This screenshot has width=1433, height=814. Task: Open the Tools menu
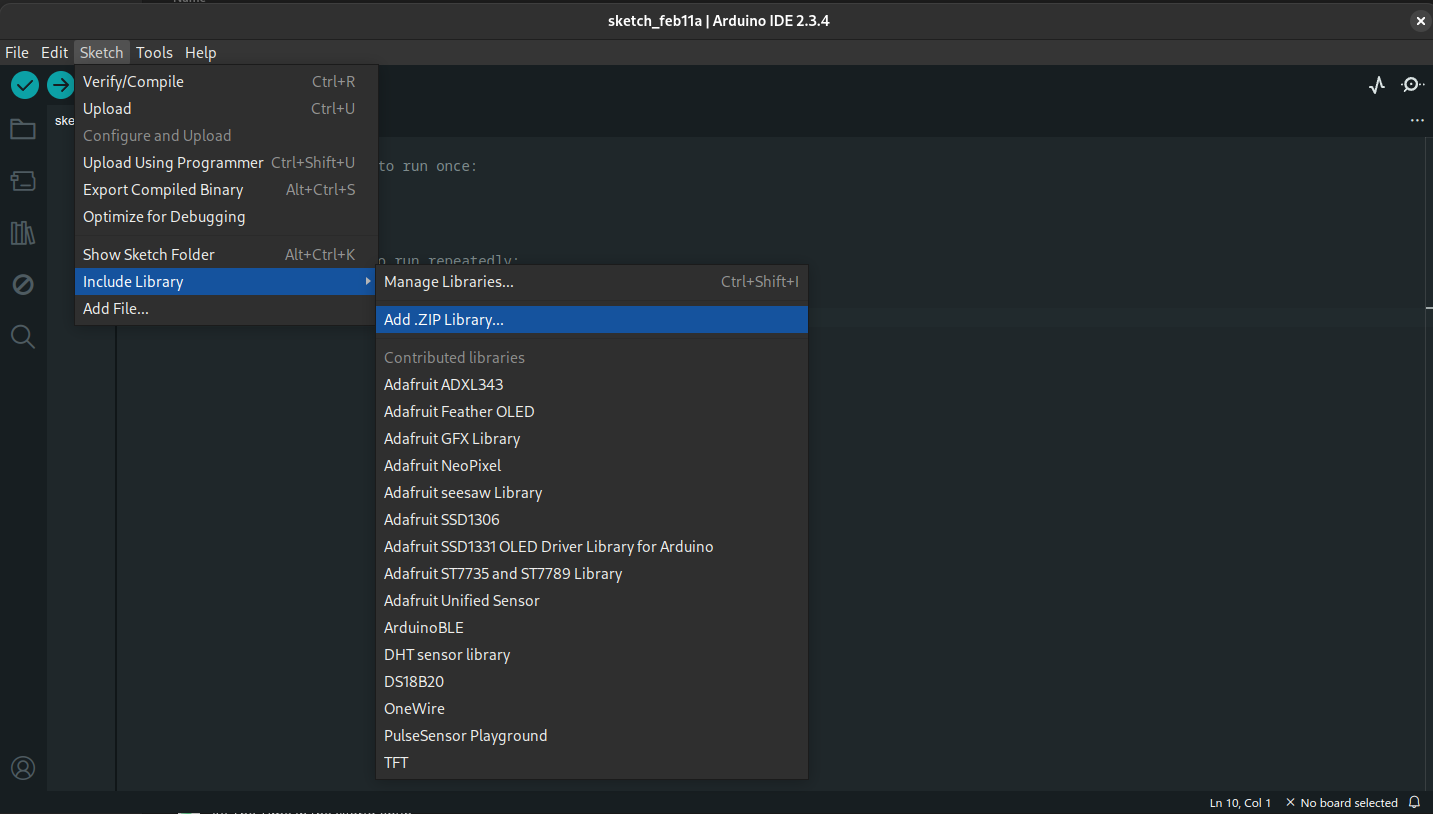pyautogui.click(x=154, y=52)
